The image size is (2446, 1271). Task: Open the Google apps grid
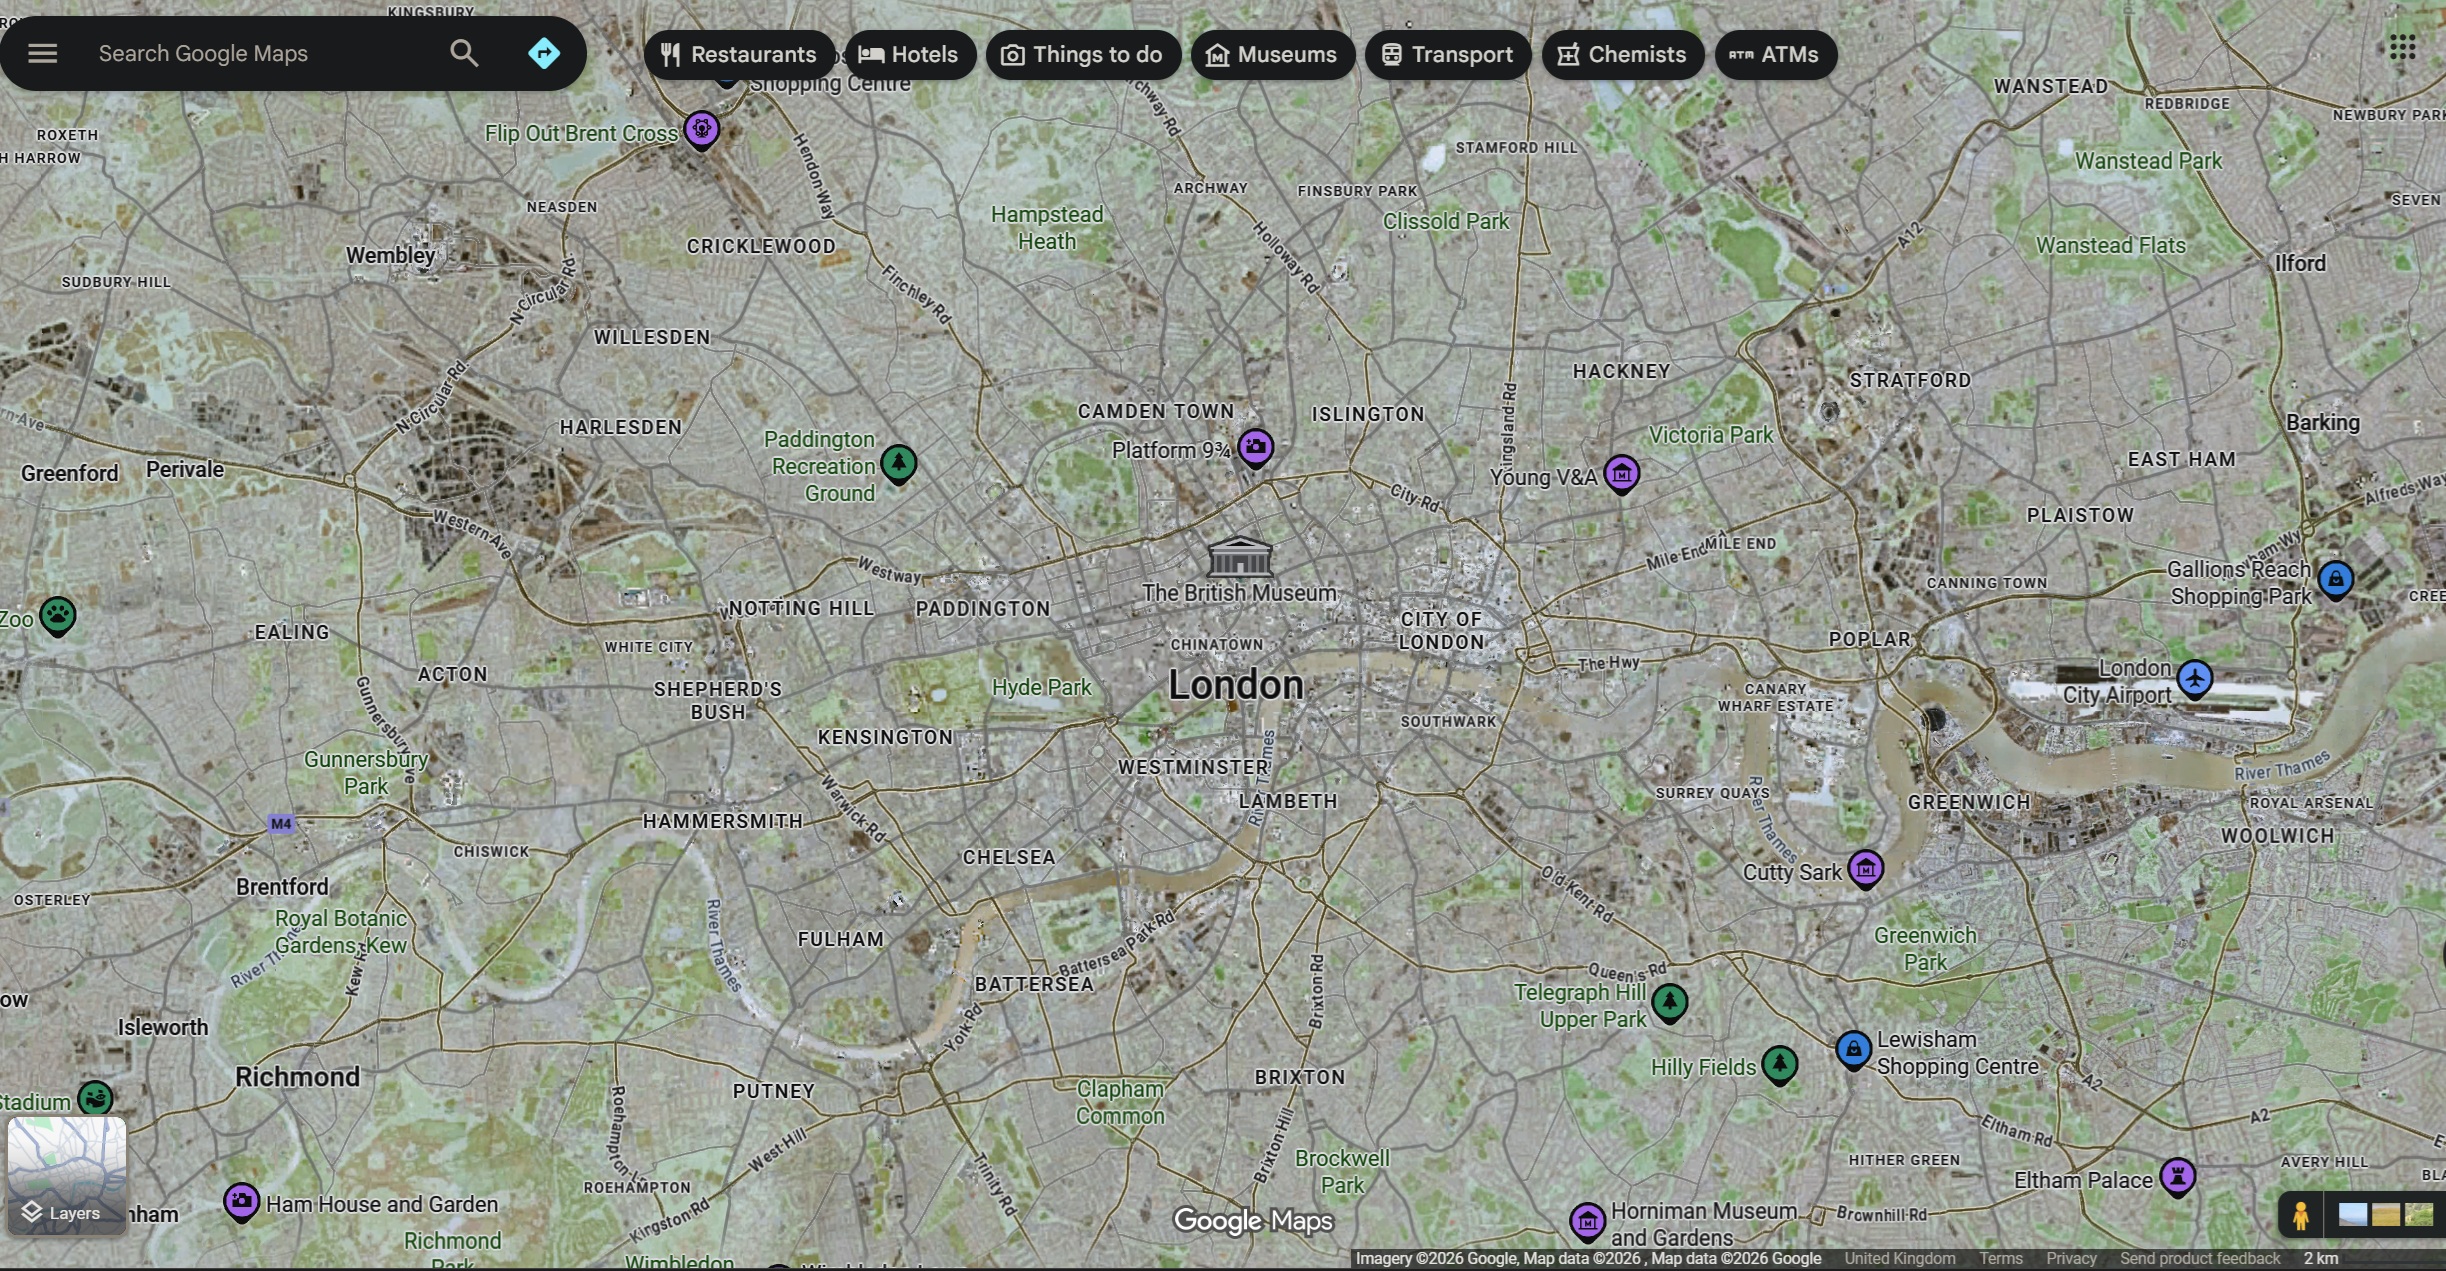[2402, 47]
